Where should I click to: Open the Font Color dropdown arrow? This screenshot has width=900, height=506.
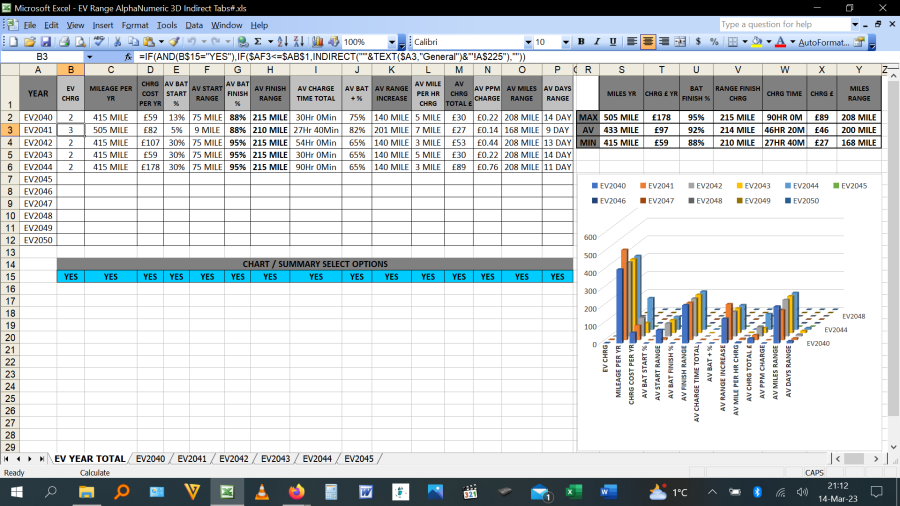pyautogui.click(x=793, y=42)
